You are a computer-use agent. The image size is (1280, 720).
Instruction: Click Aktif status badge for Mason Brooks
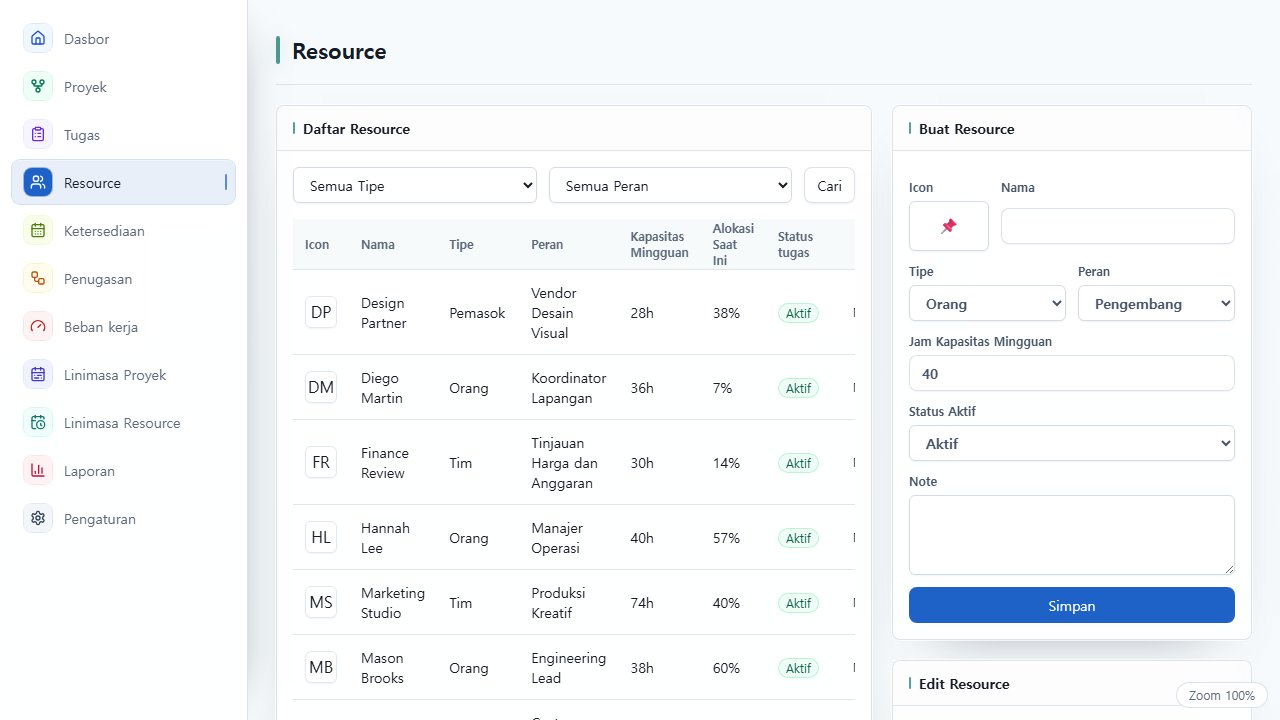pyautogui.click(x=798, y=668)
